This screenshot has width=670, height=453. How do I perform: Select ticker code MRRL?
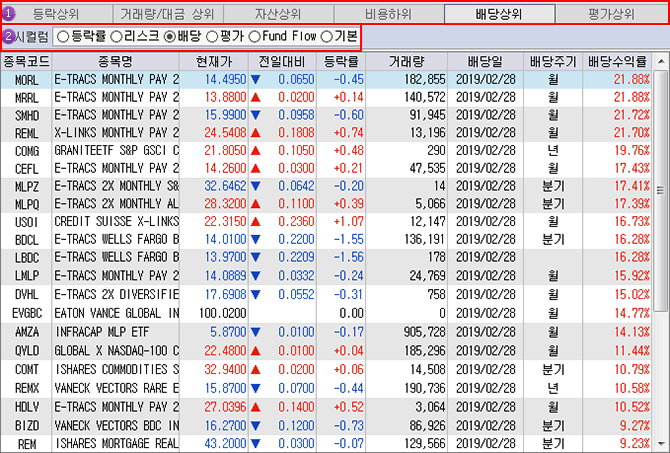point(26,98)
